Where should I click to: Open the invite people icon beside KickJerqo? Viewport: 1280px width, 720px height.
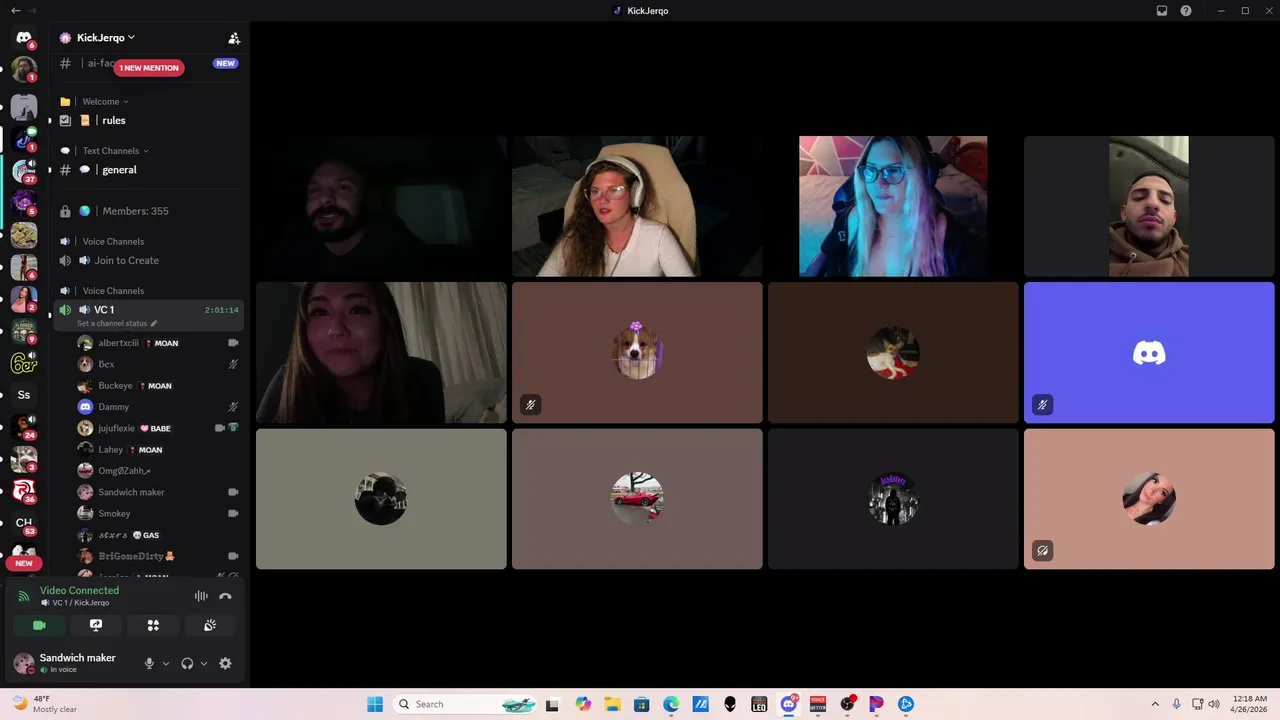pyautogui.click(x=234, y=38)
